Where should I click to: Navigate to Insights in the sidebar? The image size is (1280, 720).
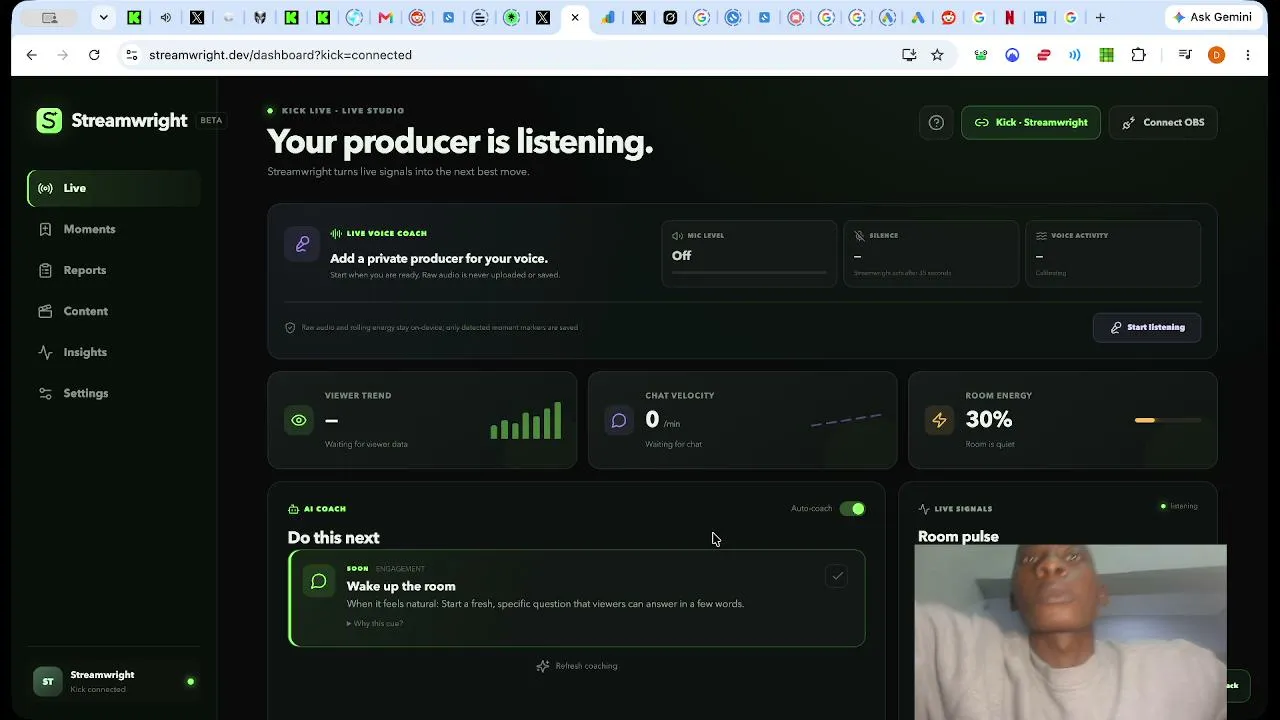pyautogui.click(x=114, y=352)
